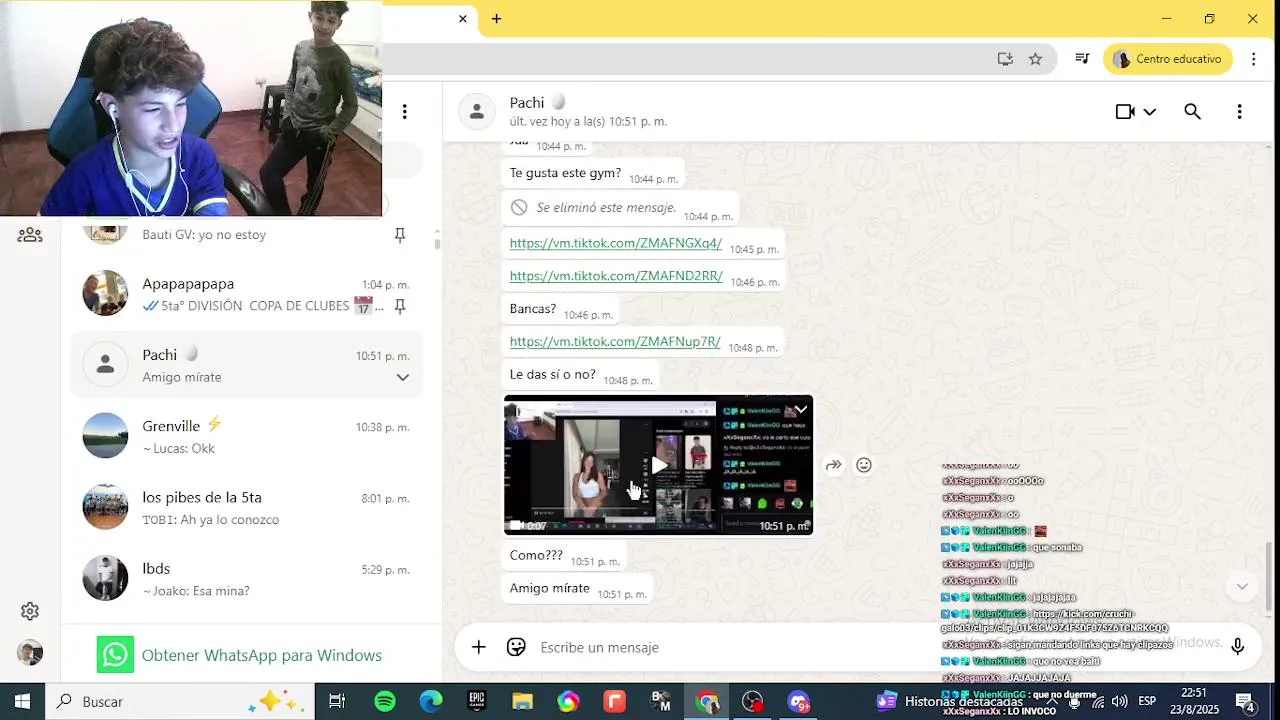This screenshot has height=720, width=1280.
Task: Open Microsoft Edge from the taskbar
Action: click(x=431, y=702)
